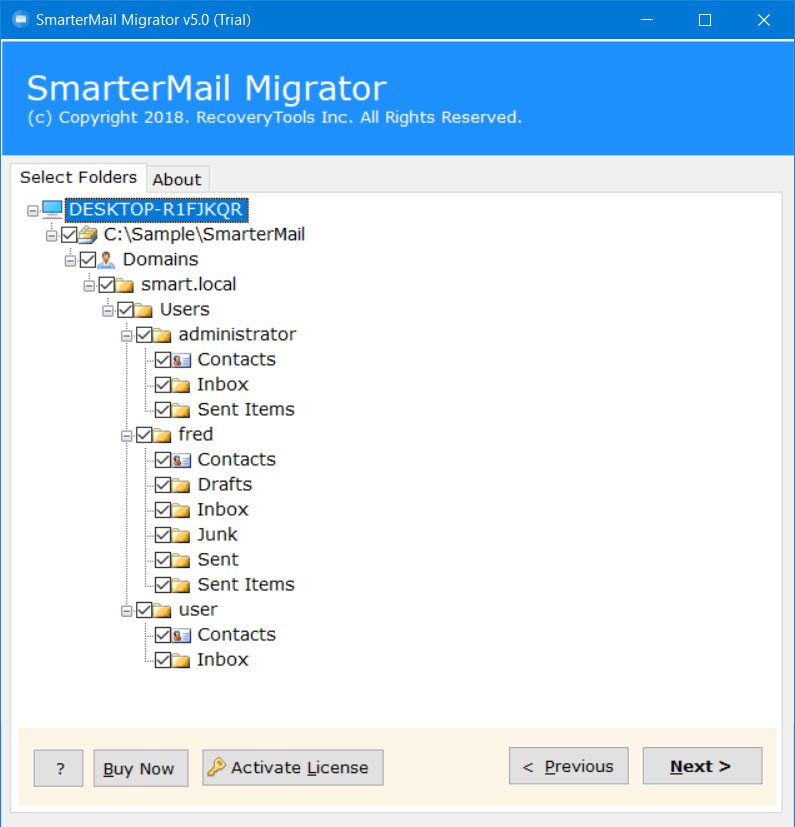795x827 pixels.
Task: Collapse the smart.local node
Action: tap(89, 286)
